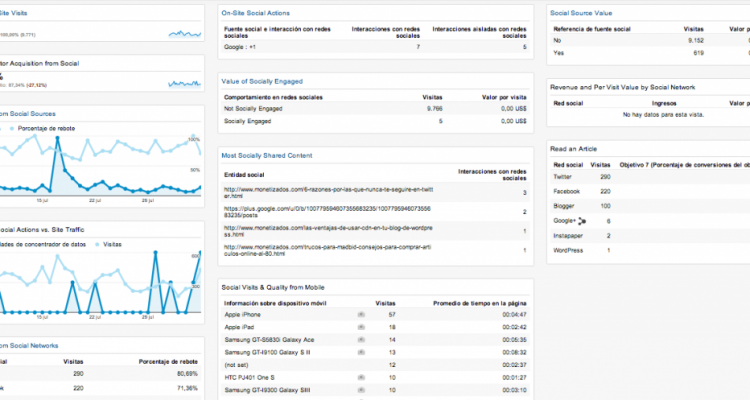This screenshot has width=750, height=400.
Task: Click the Site Visits sparkline chart
Action: click(185, 33)
